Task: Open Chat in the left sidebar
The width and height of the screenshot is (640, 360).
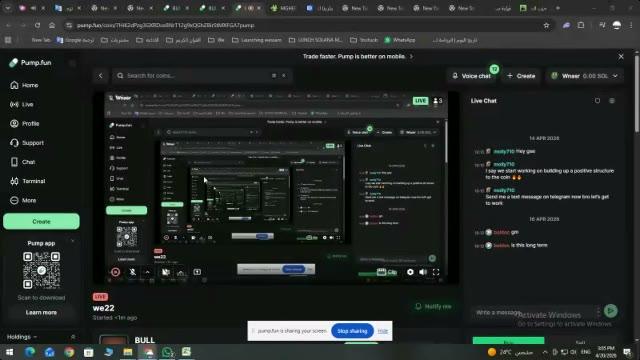Action: (x=23, y=162)
